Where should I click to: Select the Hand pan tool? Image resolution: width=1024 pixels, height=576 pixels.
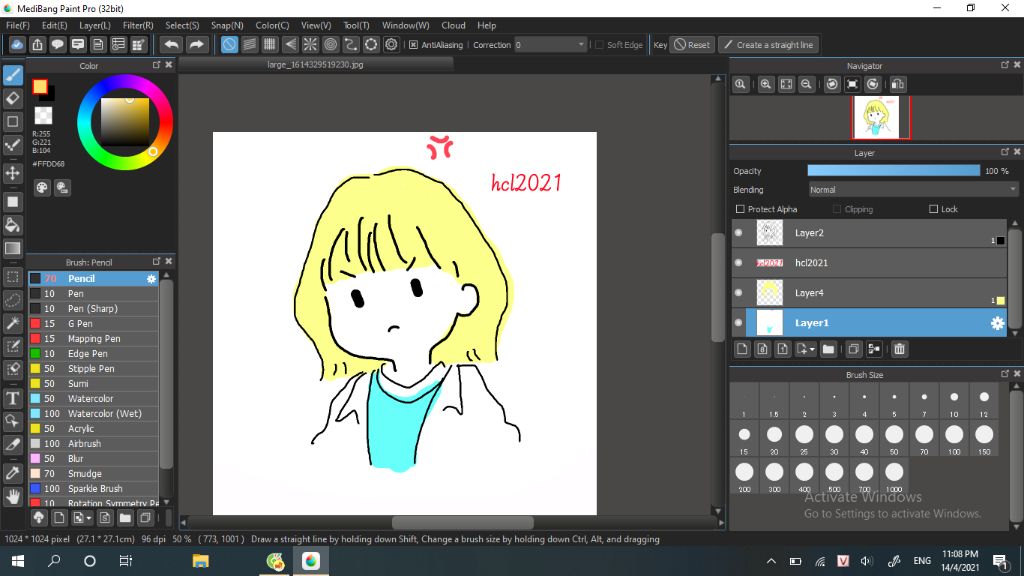[x=12, y=497]
